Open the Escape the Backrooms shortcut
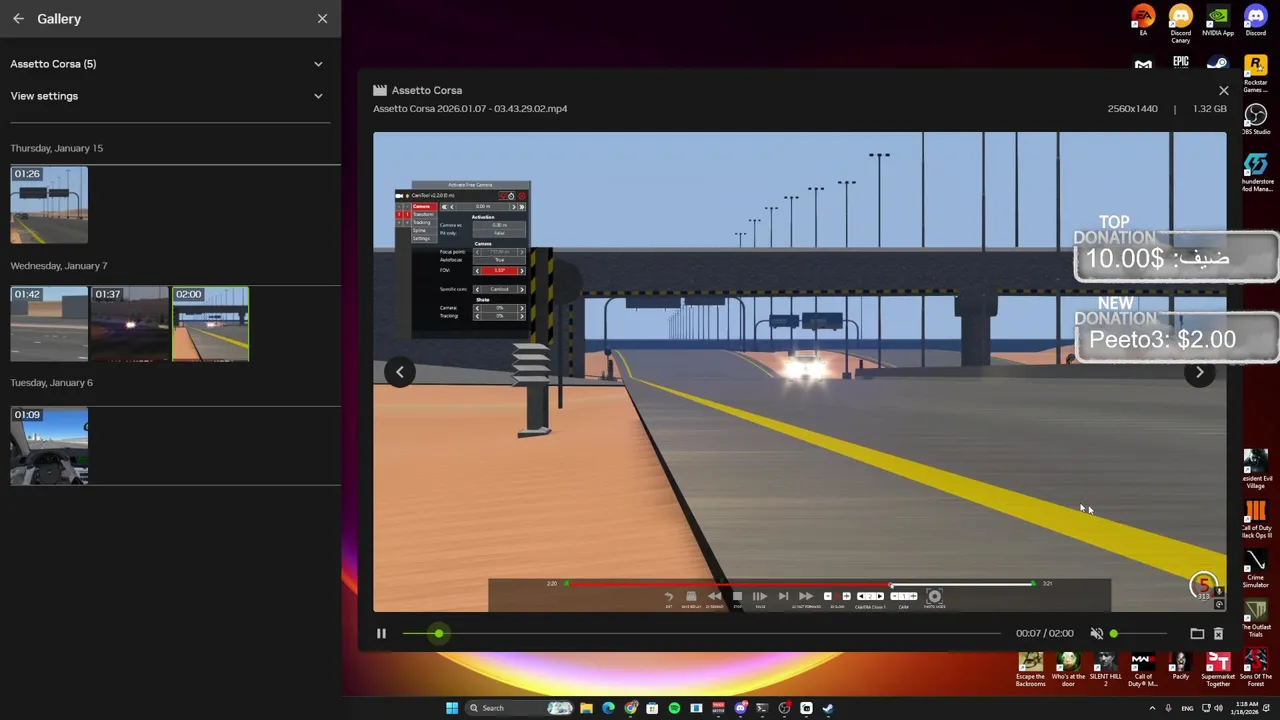 [x=1030, y=669]
